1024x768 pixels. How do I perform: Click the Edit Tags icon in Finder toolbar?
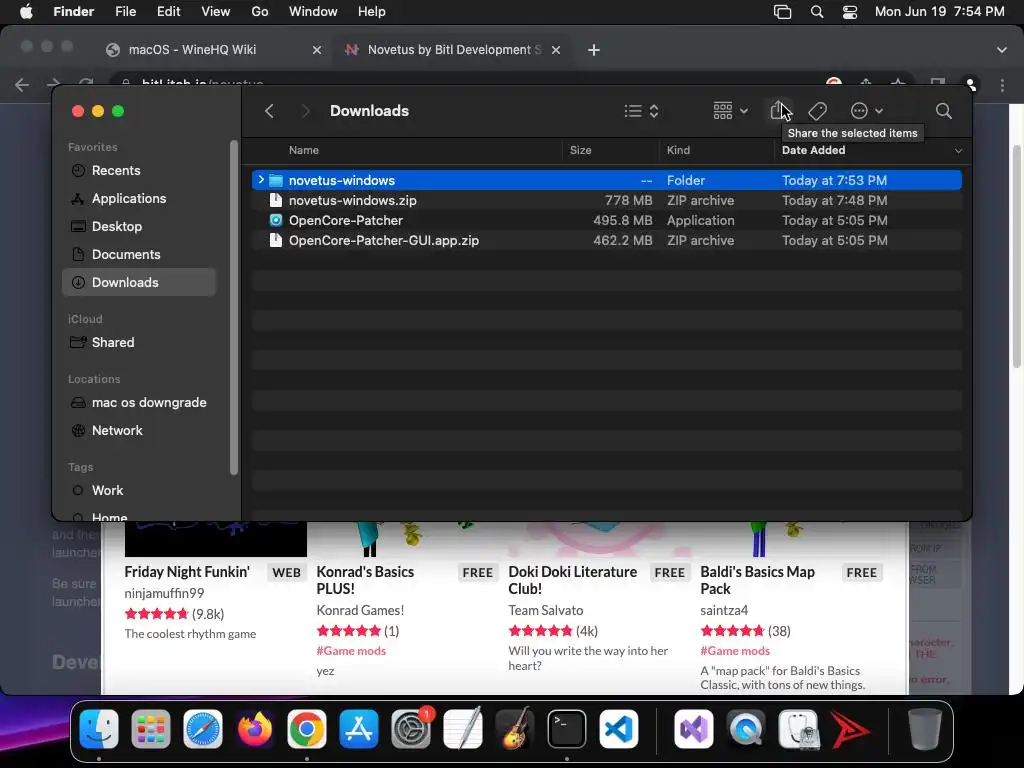pos(817,111)
